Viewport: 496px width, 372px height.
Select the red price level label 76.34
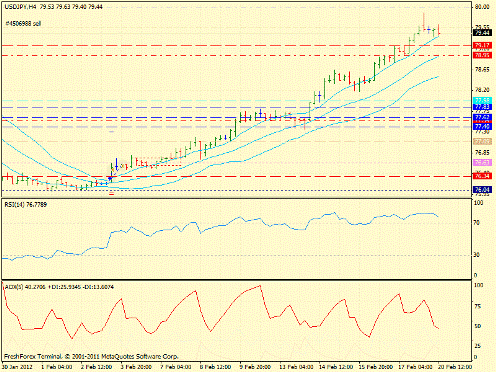click(482, 176)
